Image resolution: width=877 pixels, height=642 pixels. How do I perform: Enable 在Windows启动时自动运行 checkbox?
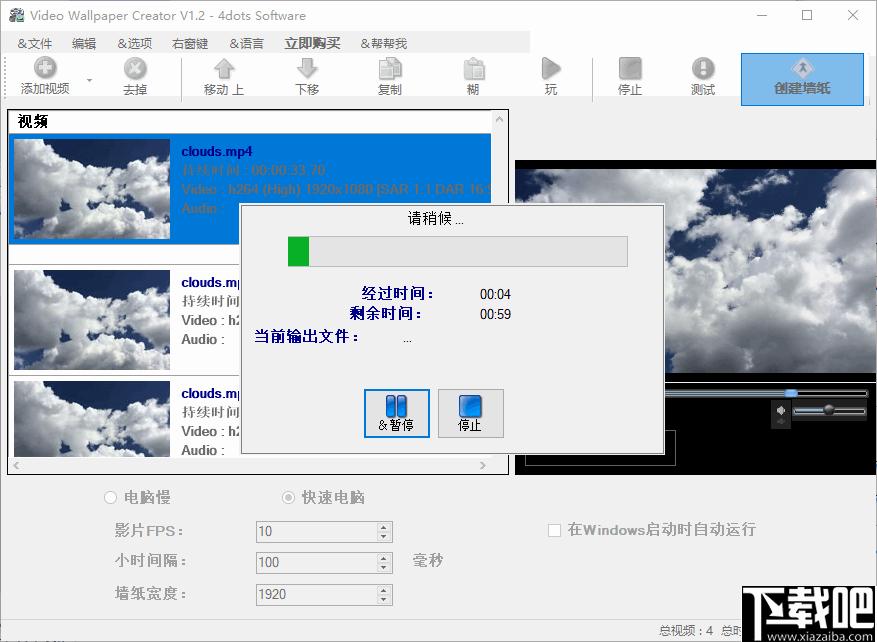[554, 530]
